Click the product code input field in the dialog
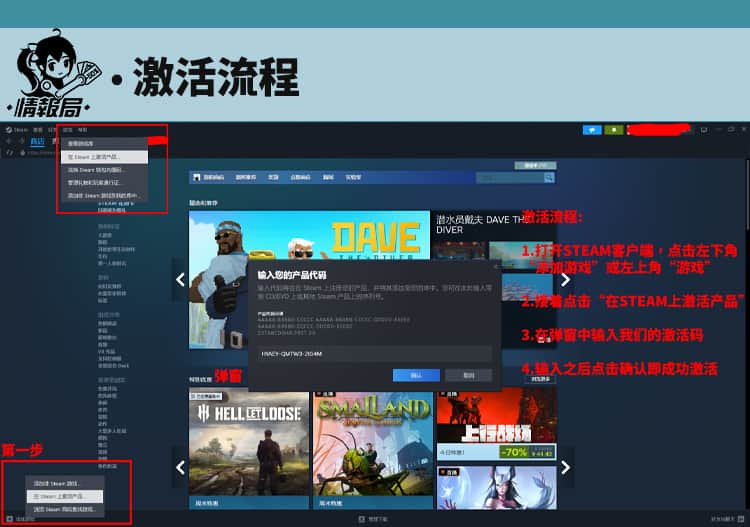750x527 pixels. pos(375,354)
